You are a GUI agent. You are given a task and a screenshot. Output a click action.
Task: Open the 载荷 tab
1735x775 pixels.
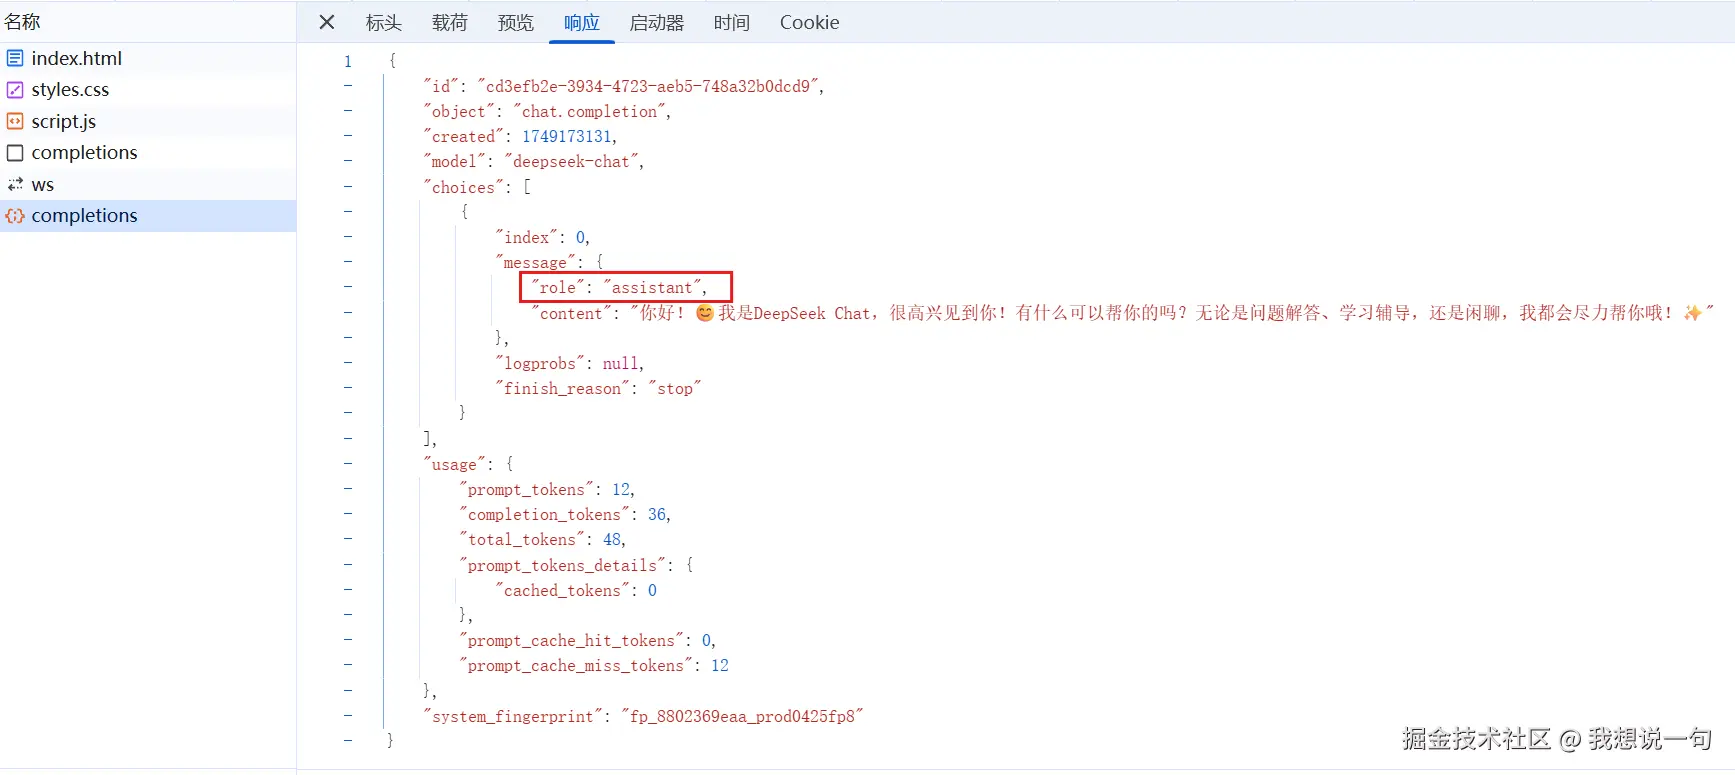450,22
